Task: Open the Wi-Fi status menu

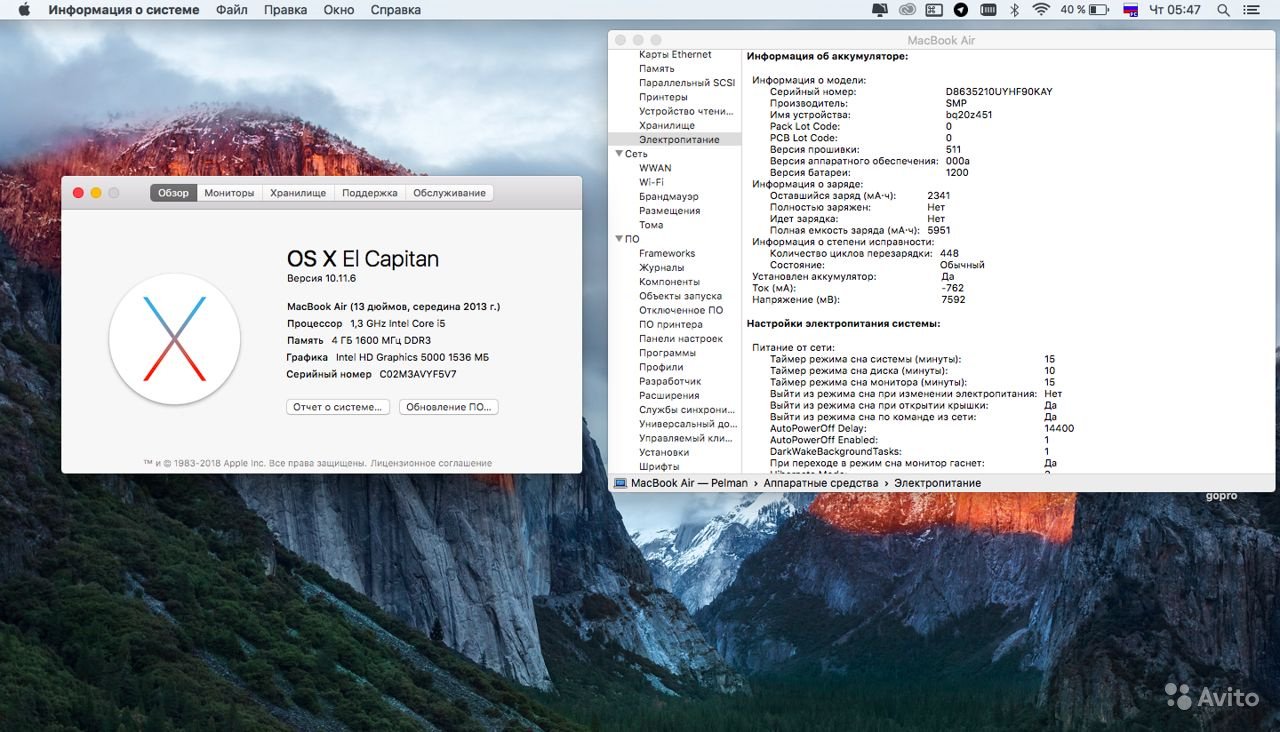Action: 1041,10
